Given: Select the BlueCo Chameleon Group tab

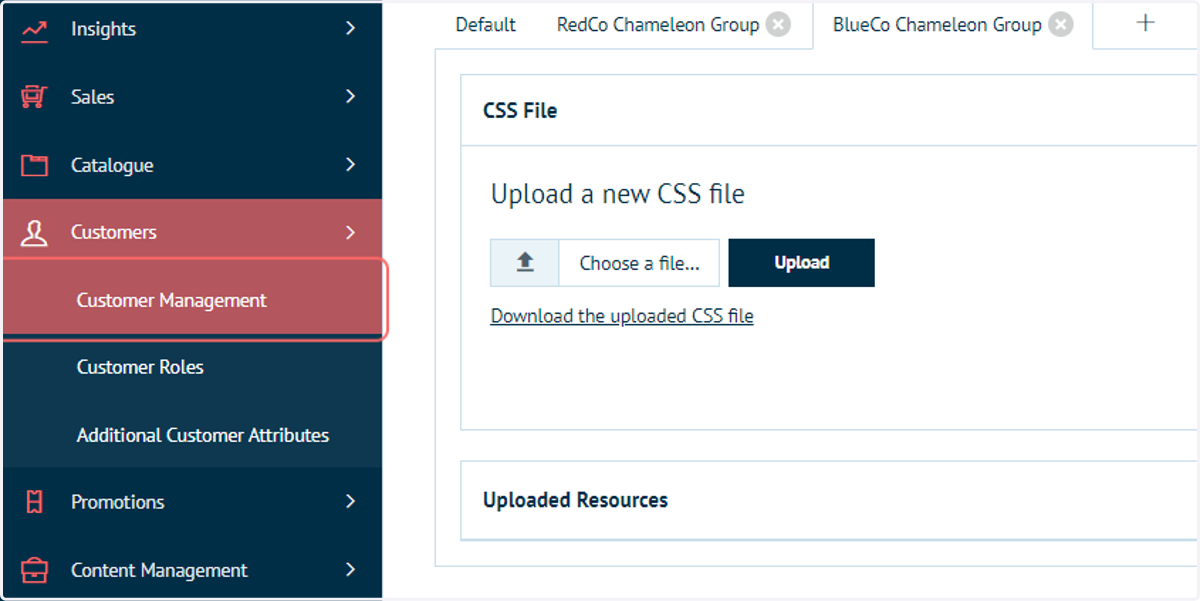Looking at the screenshot, I should 937,25.
